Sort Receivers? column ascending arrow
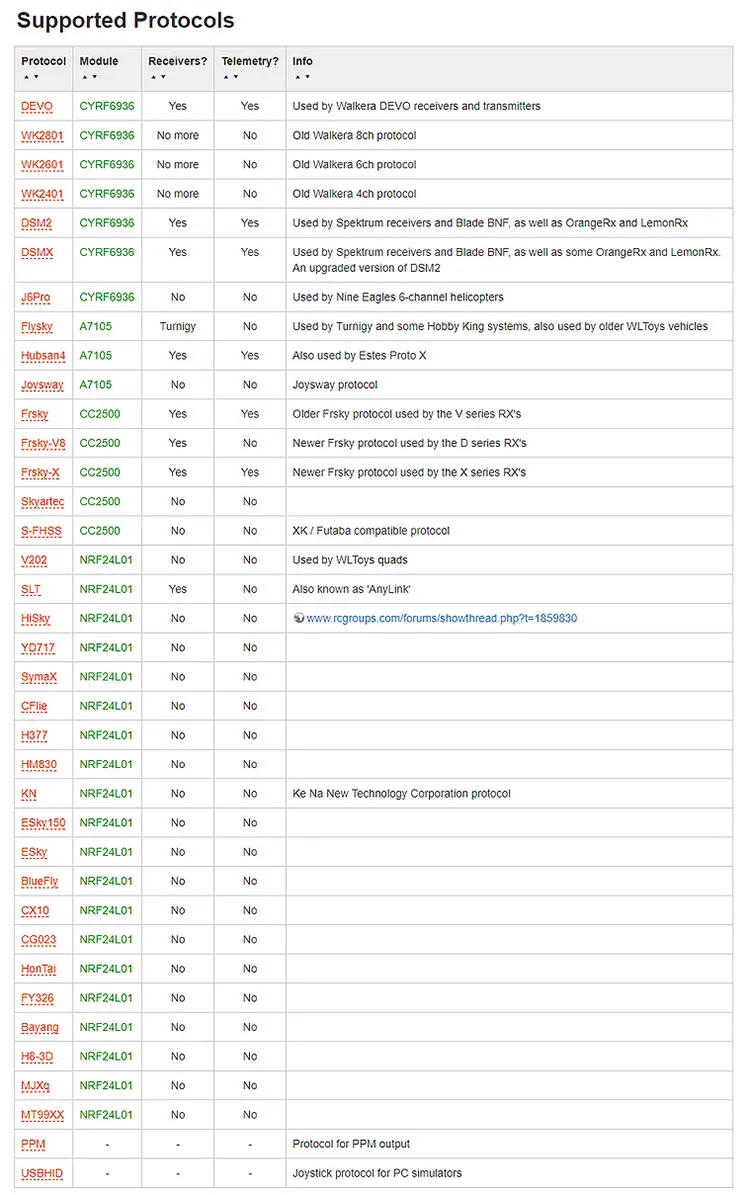 click(x=153, y=77)
